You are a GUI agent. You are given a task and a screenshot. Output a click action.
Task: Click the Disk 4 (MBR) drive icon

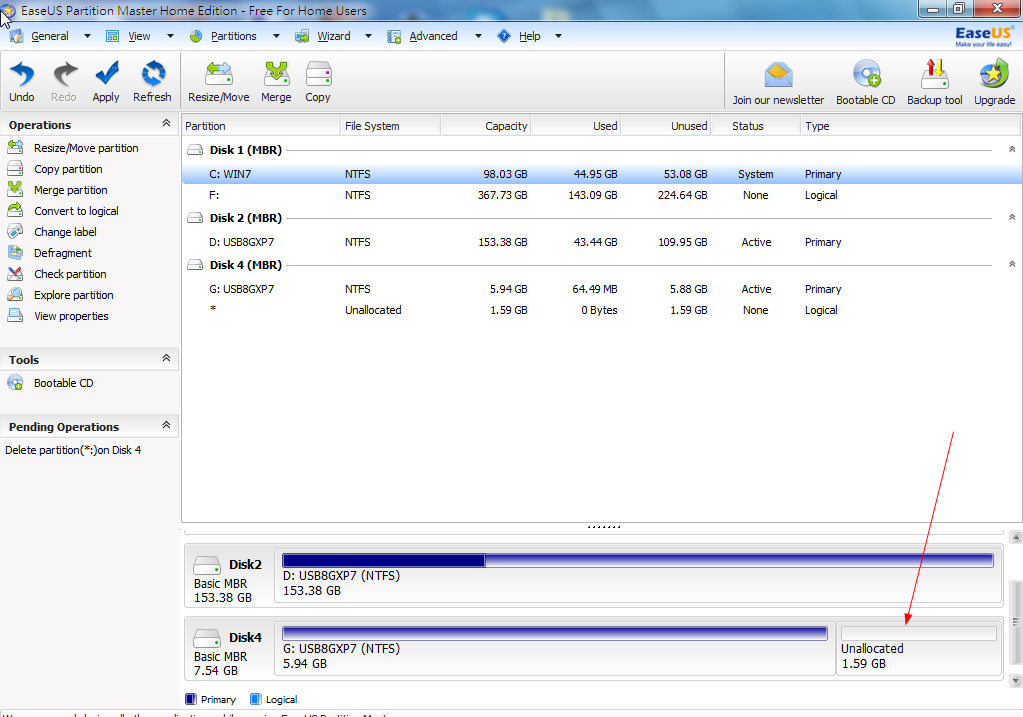[x=195, y=265]
